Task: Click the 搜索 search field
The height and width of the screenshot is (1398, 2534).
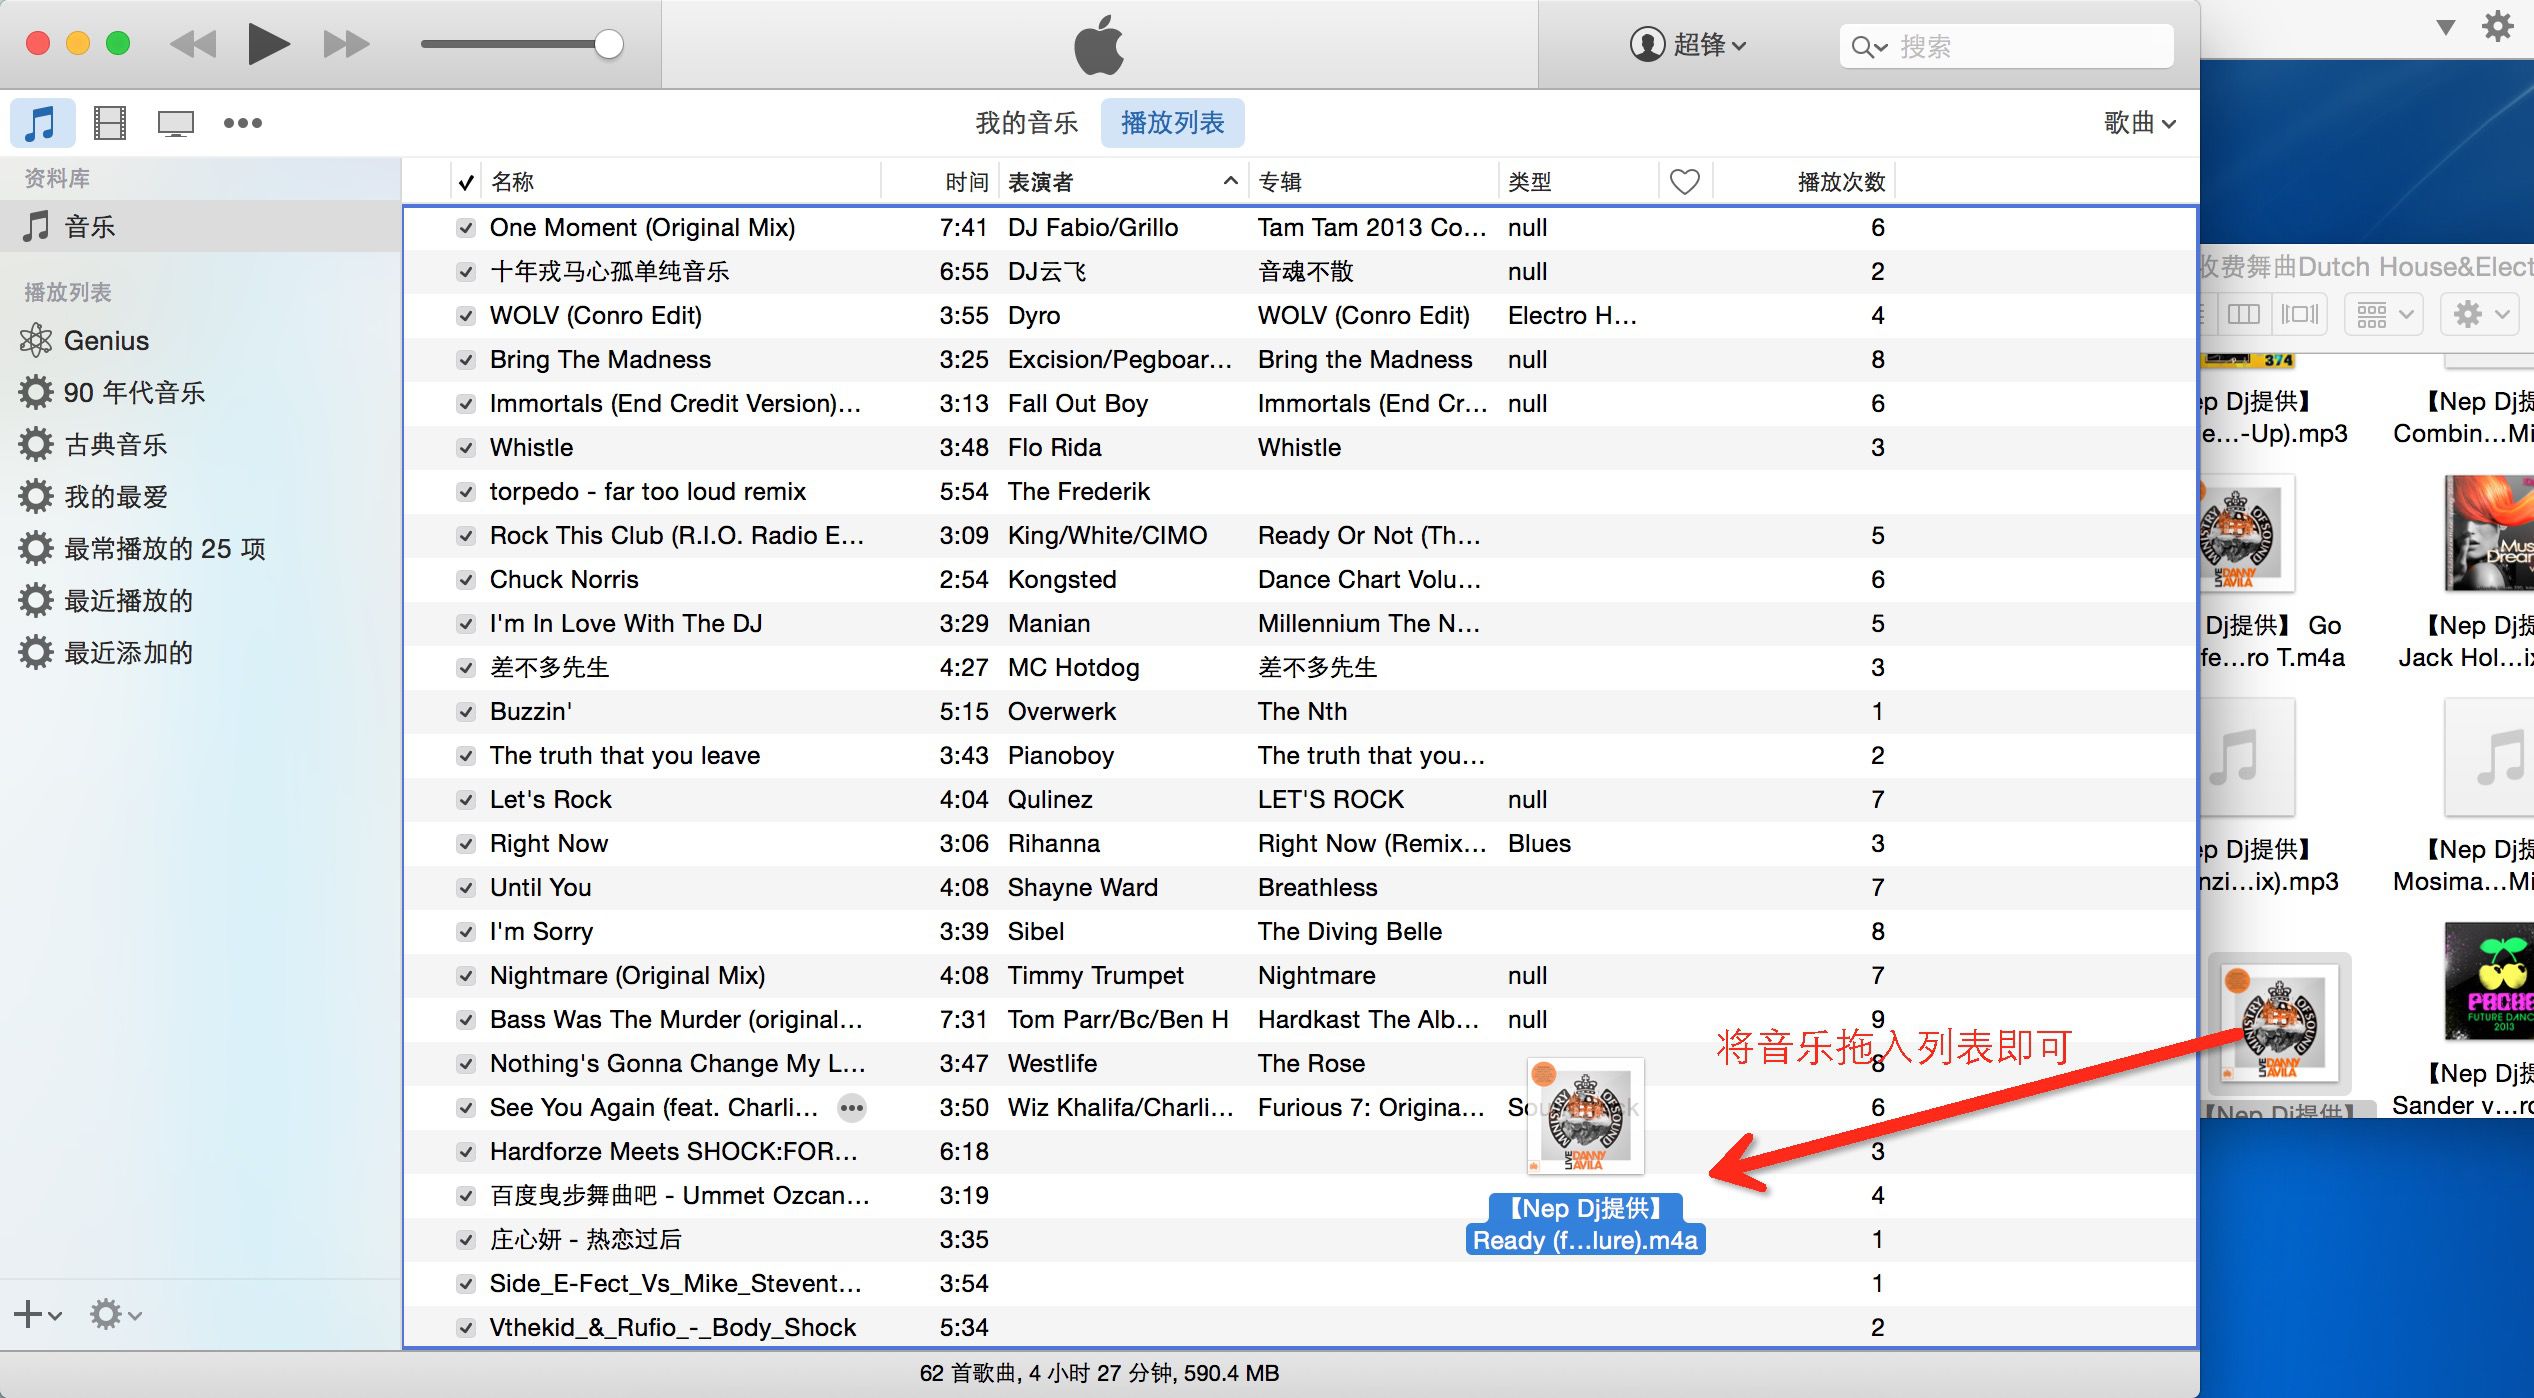Action: (2006, 46)
